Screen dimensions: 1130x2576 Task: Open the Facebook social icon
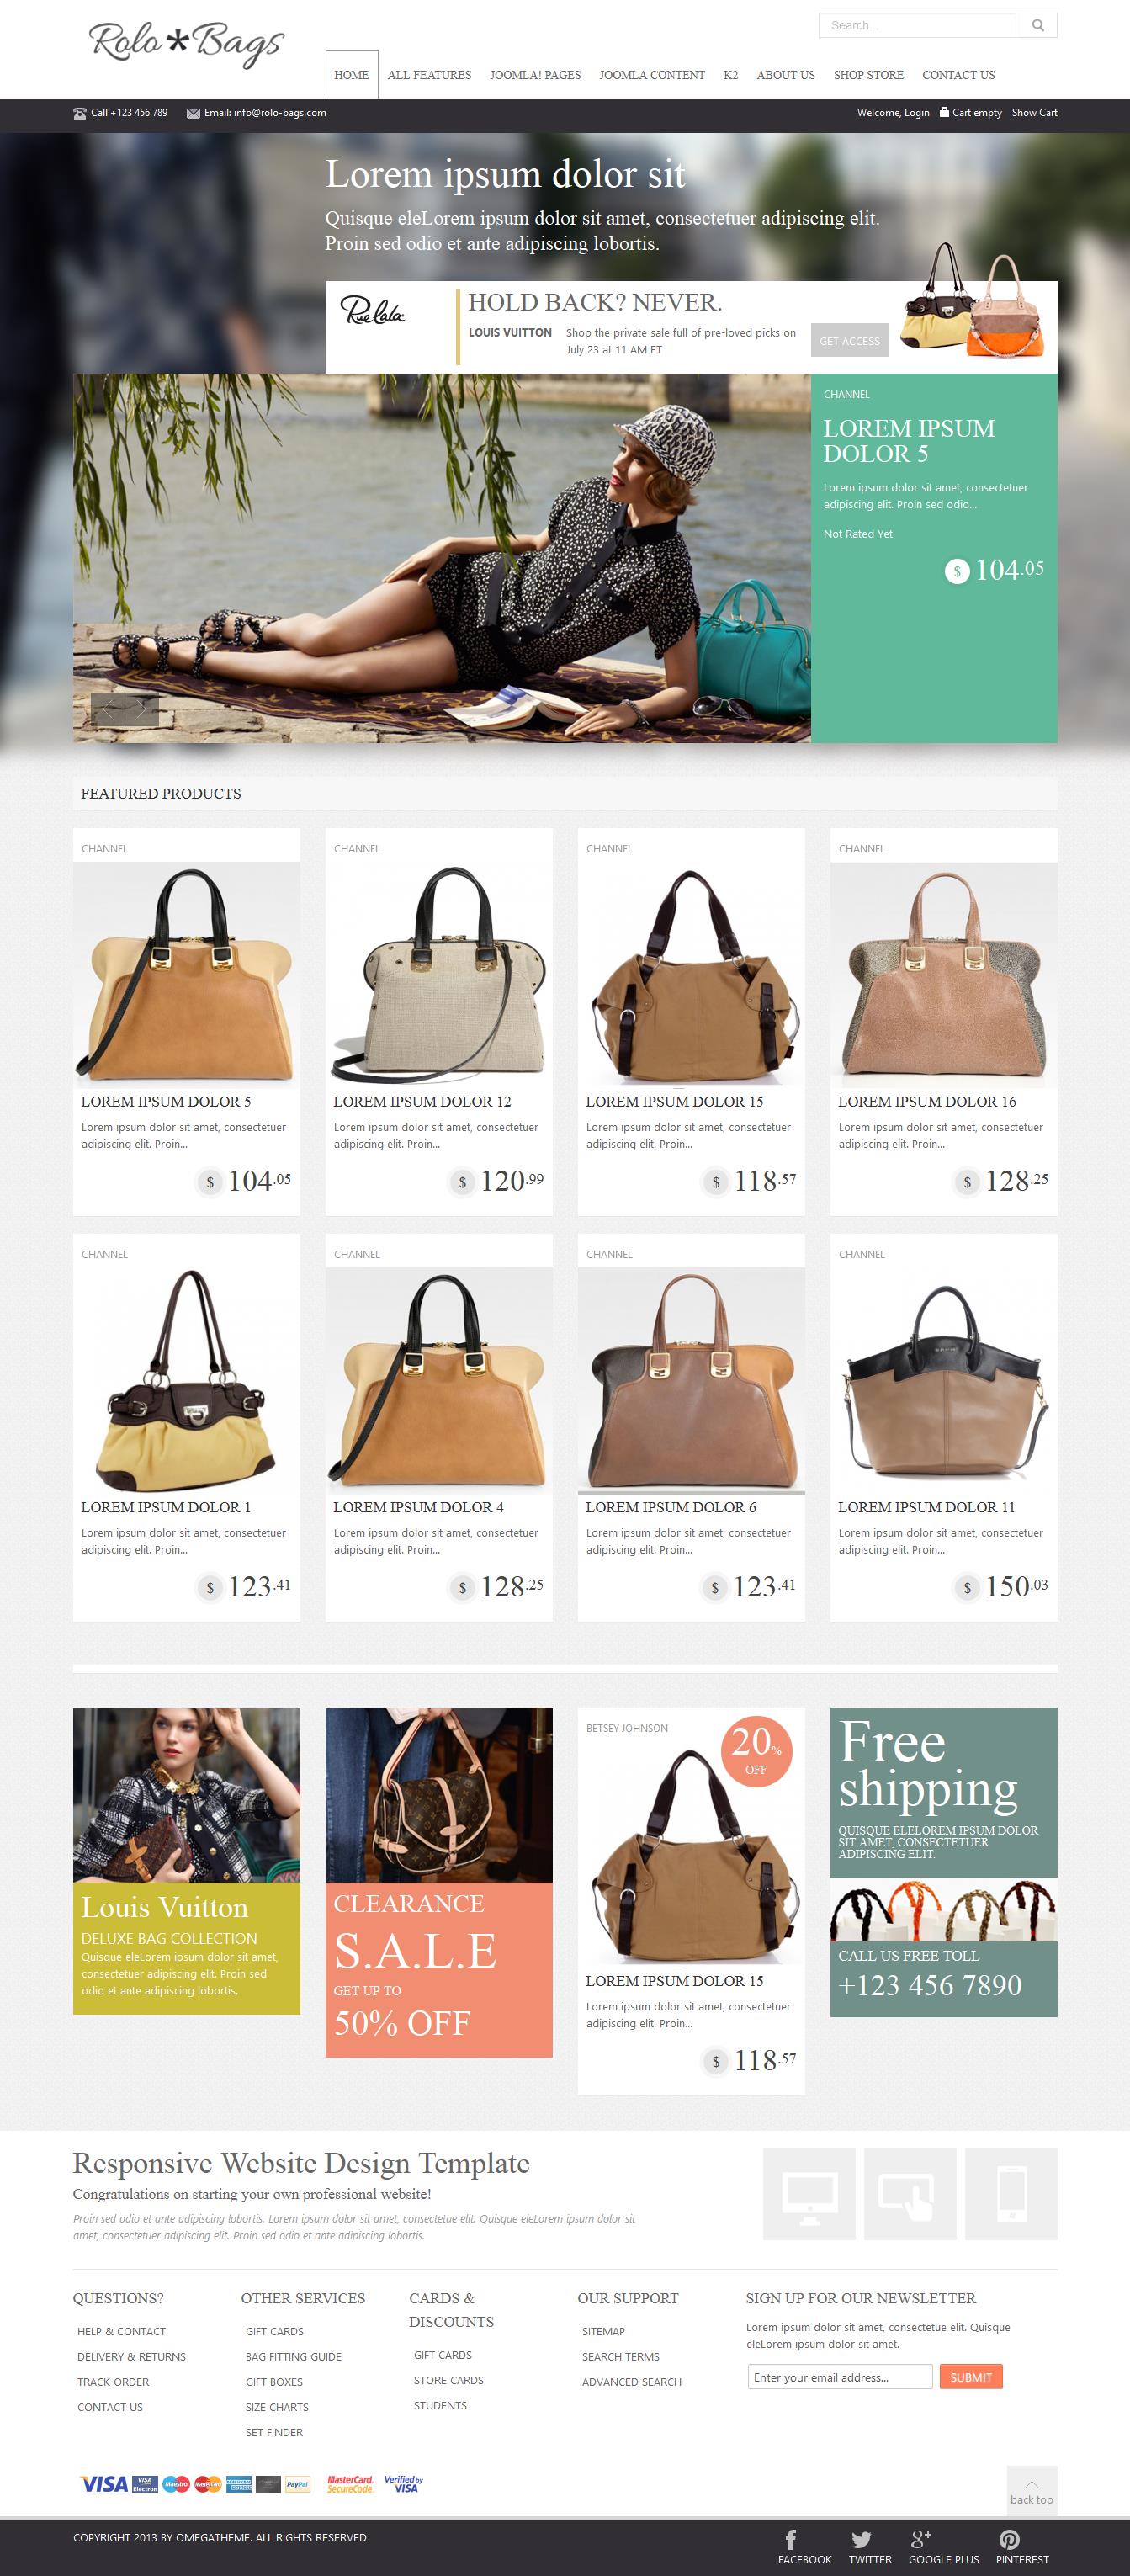(790, 2539)
